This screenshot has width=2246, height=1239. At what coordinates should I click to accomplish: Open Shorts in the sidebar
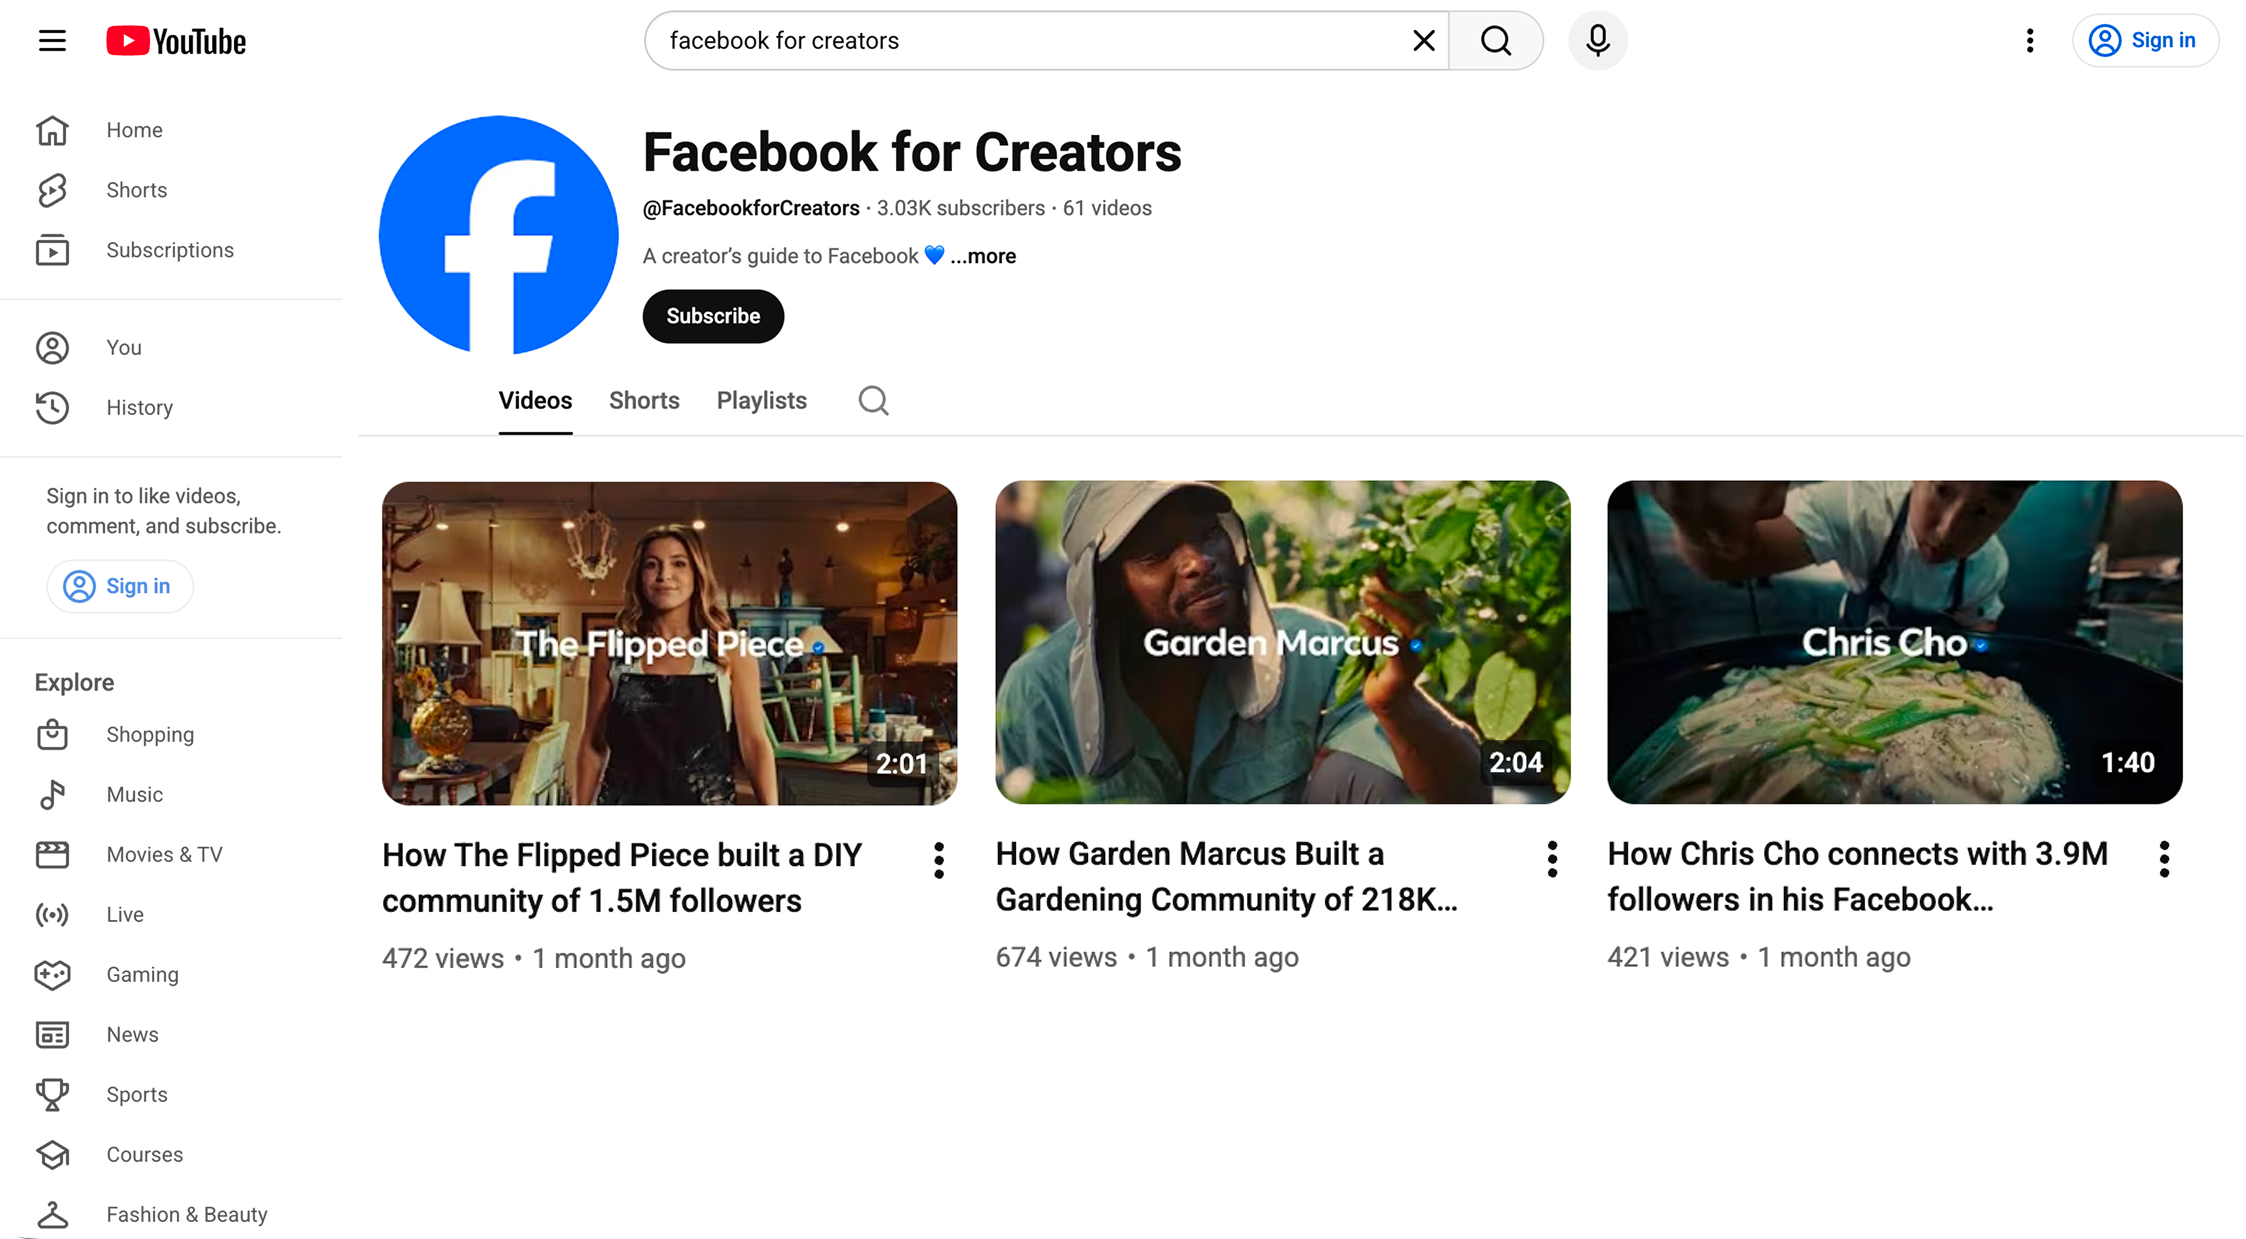coord(136,190)
